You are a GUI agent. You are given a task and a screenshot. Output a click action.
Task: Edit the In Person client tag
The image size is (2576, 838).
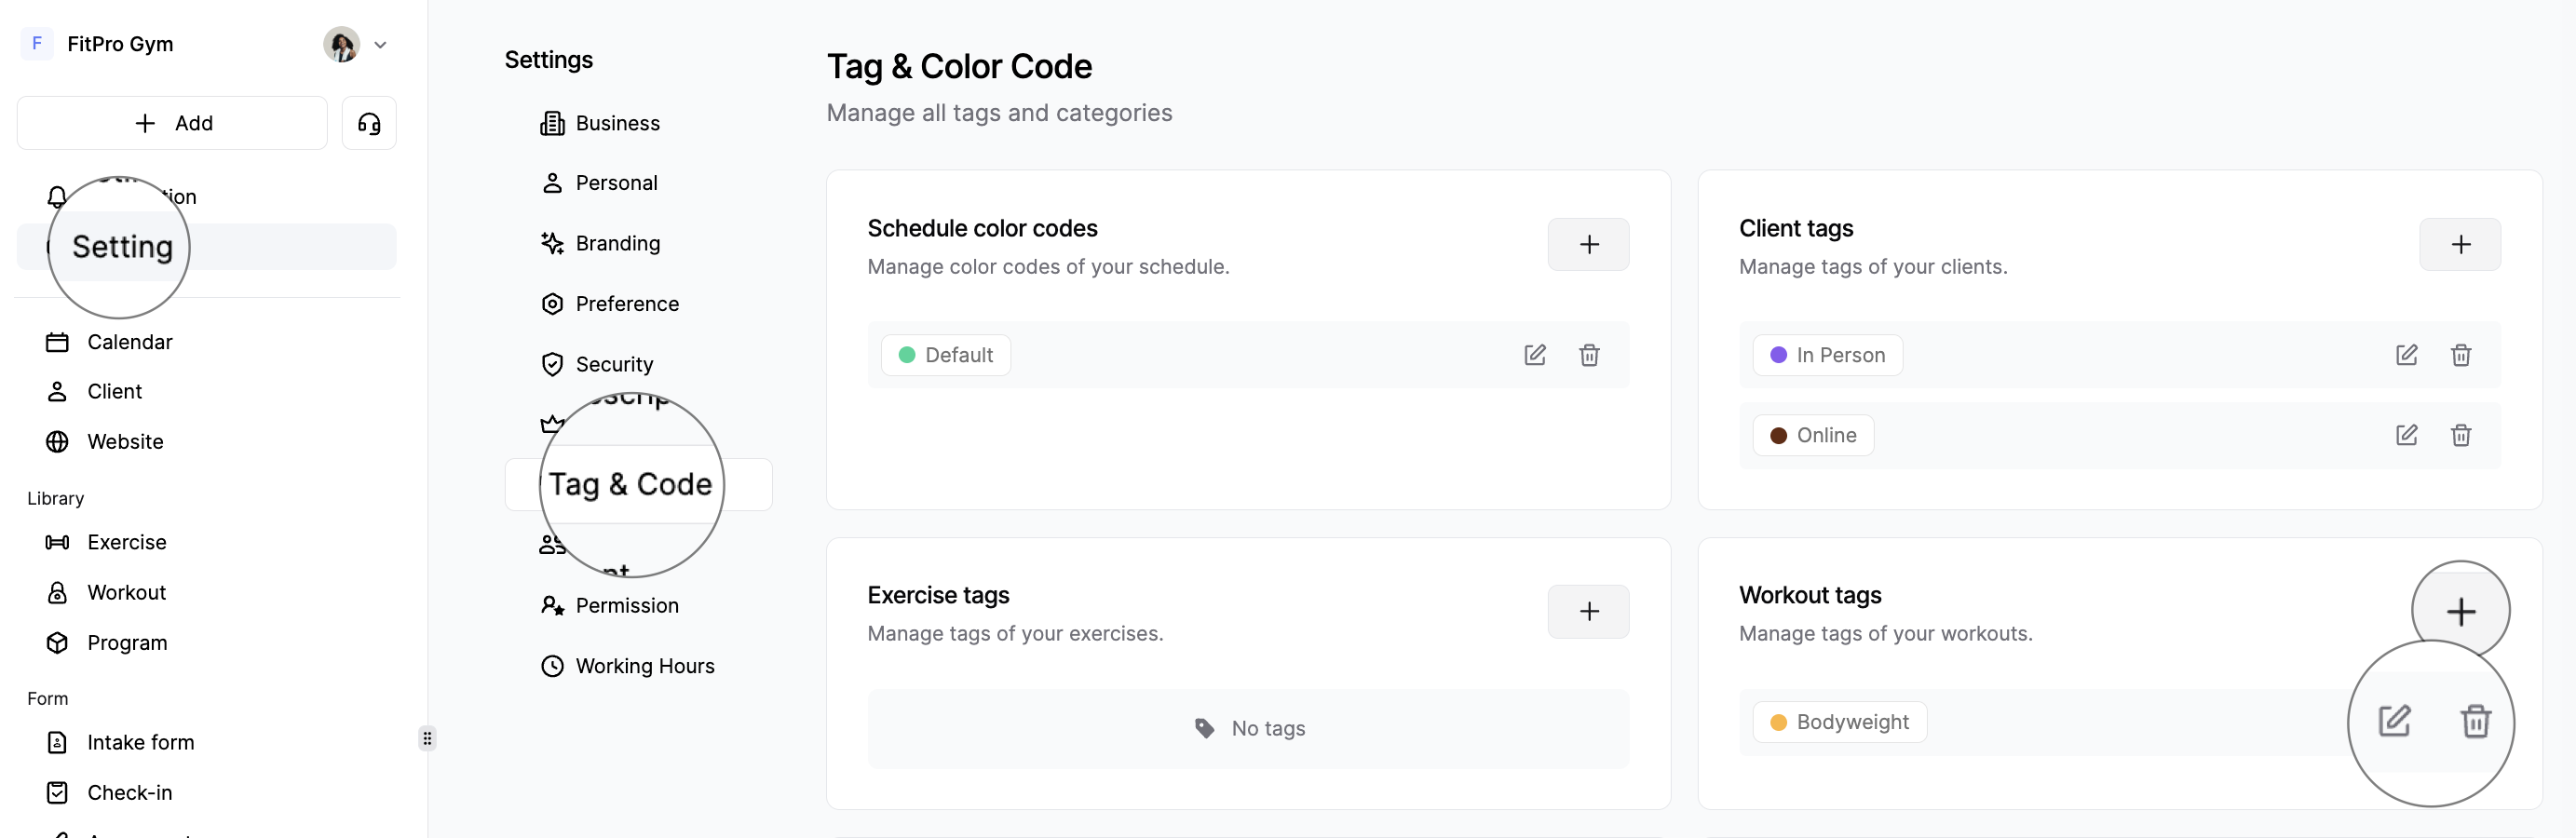pos(2407,355)
